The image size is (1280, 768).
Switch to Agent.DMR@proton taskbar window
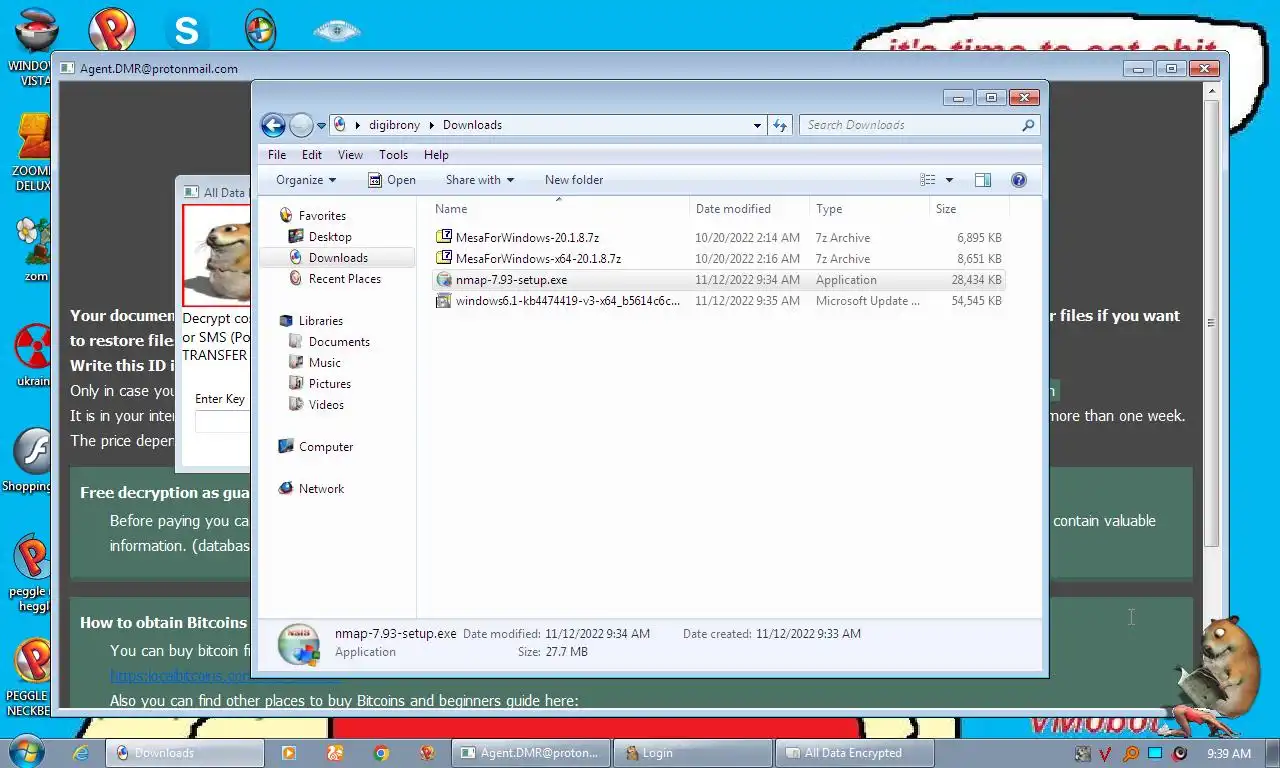click(532, 753)
